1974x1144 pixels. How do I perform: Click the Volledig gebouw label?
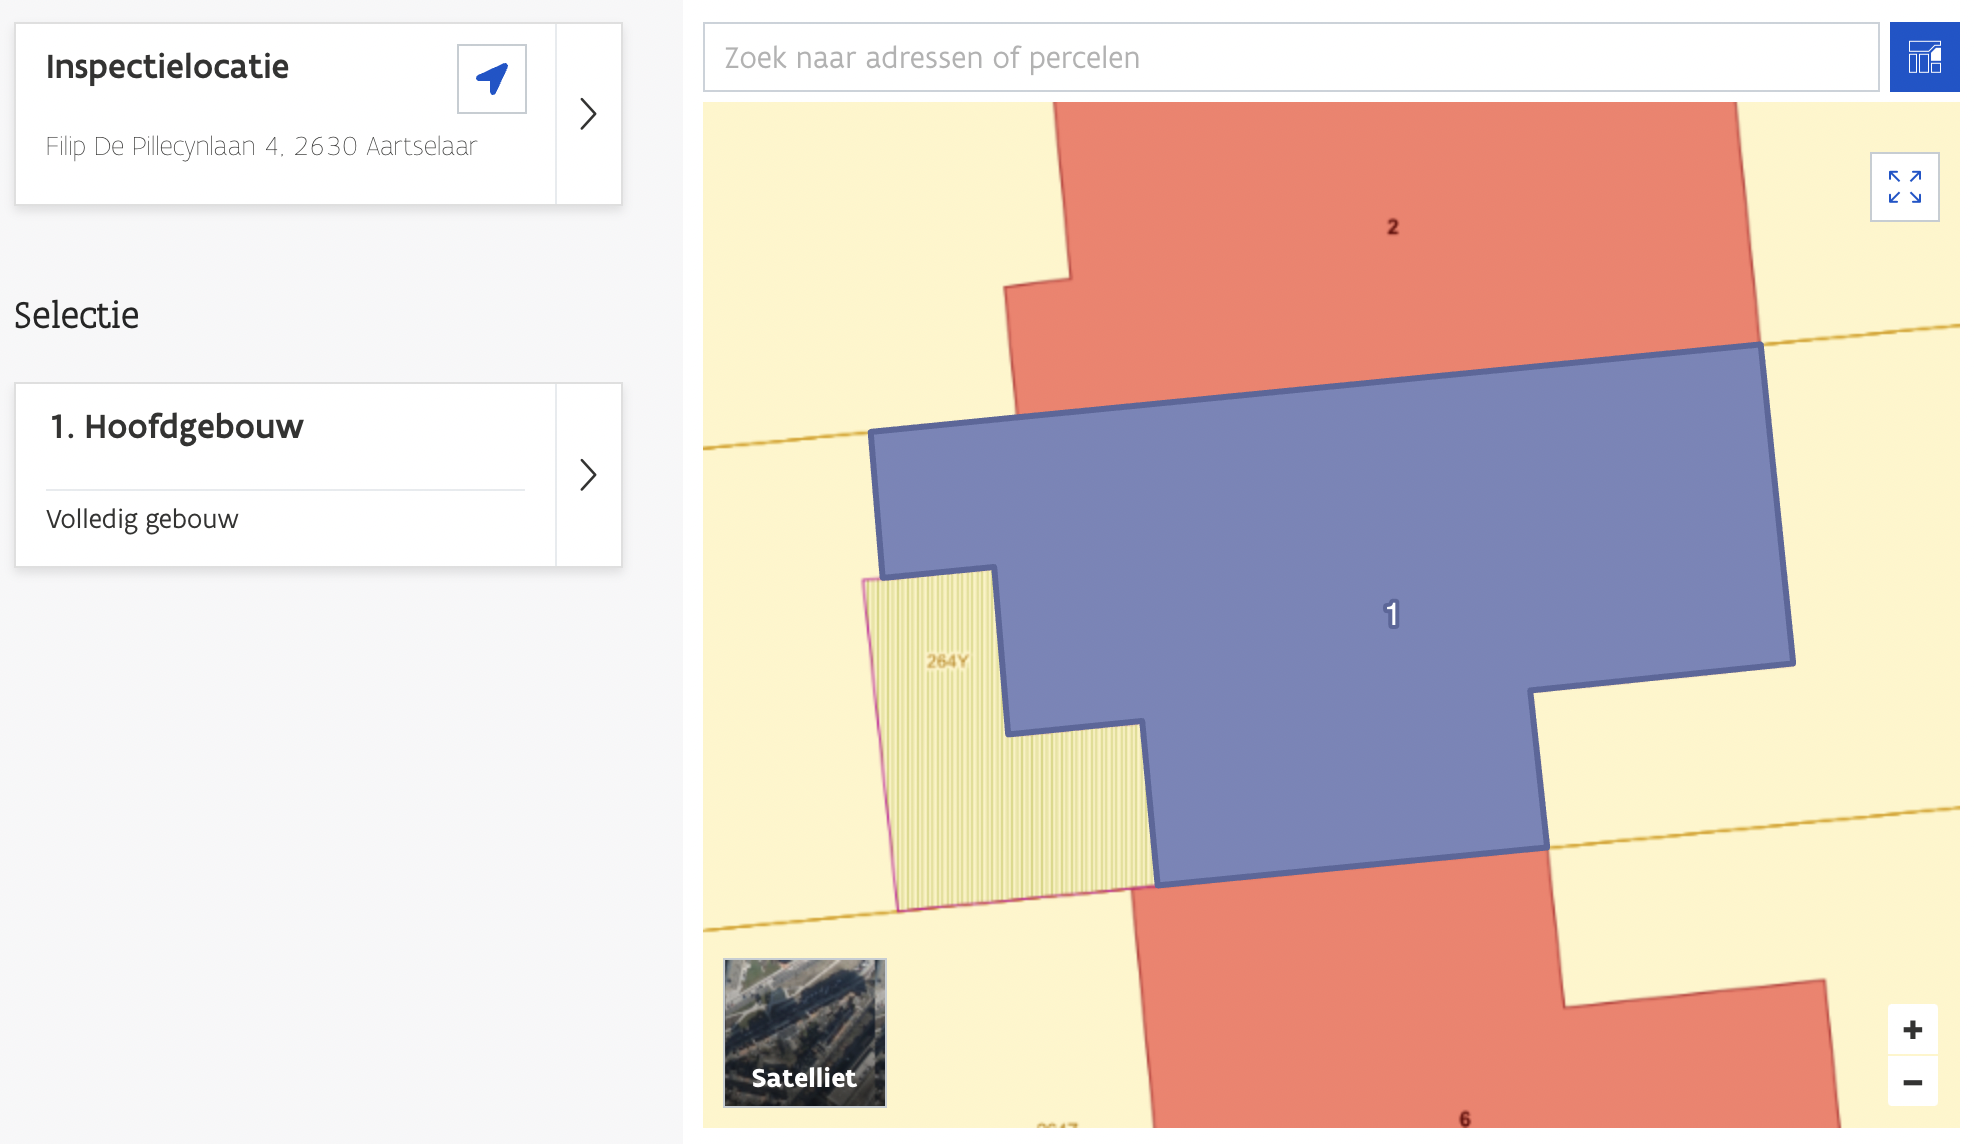pyautogui.click(x=141, y=518)
